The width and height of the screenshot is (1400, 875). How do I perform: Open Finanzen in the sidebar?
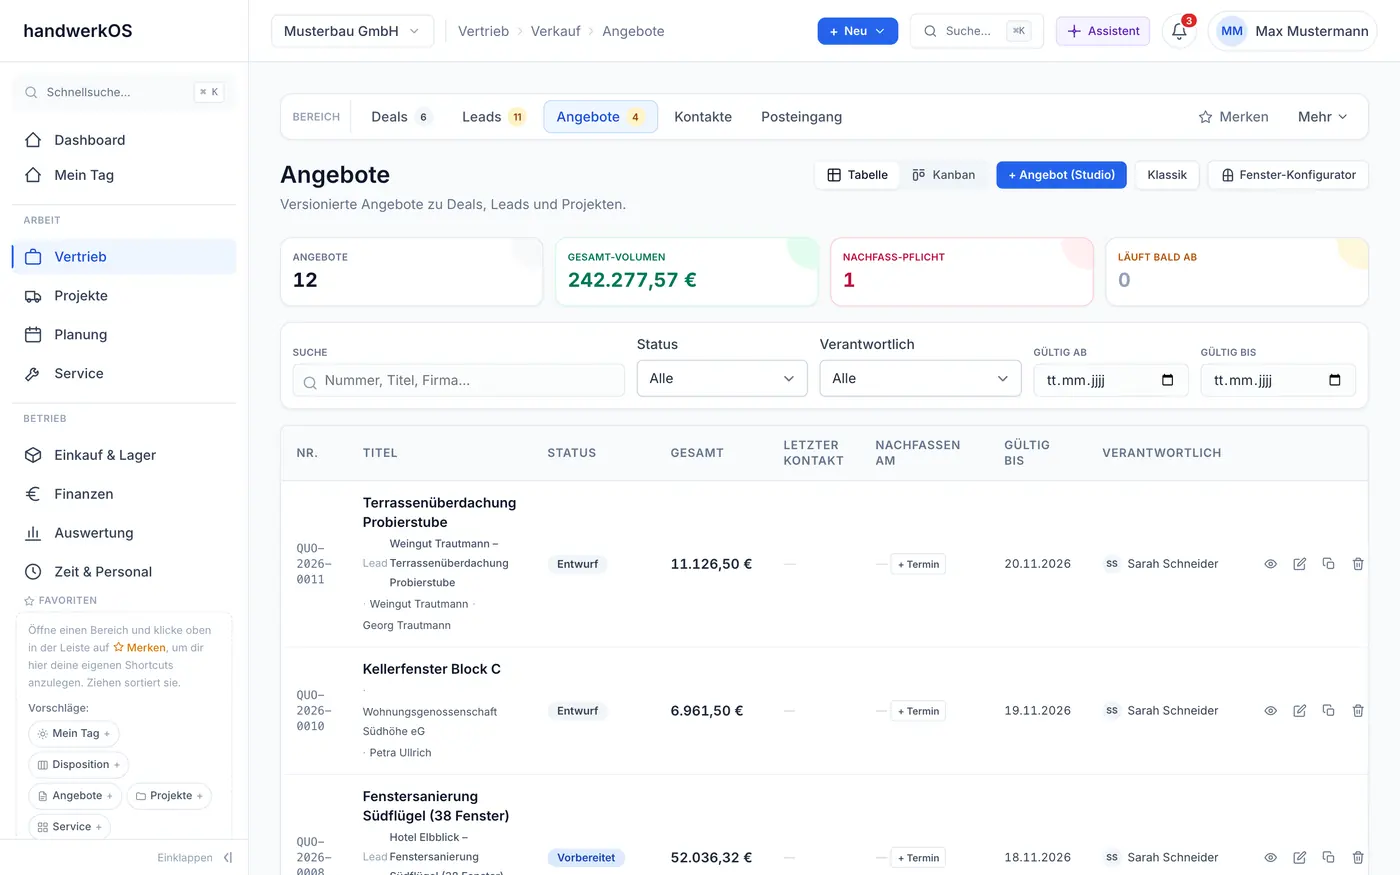coord(124,494)
